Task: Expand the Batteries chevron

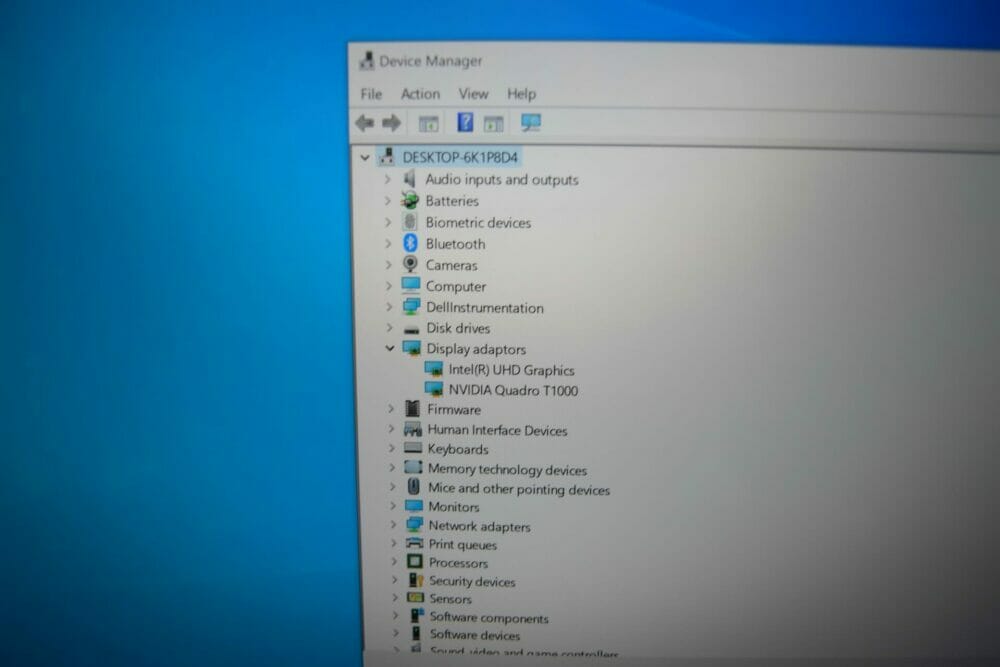Action: 387,201
